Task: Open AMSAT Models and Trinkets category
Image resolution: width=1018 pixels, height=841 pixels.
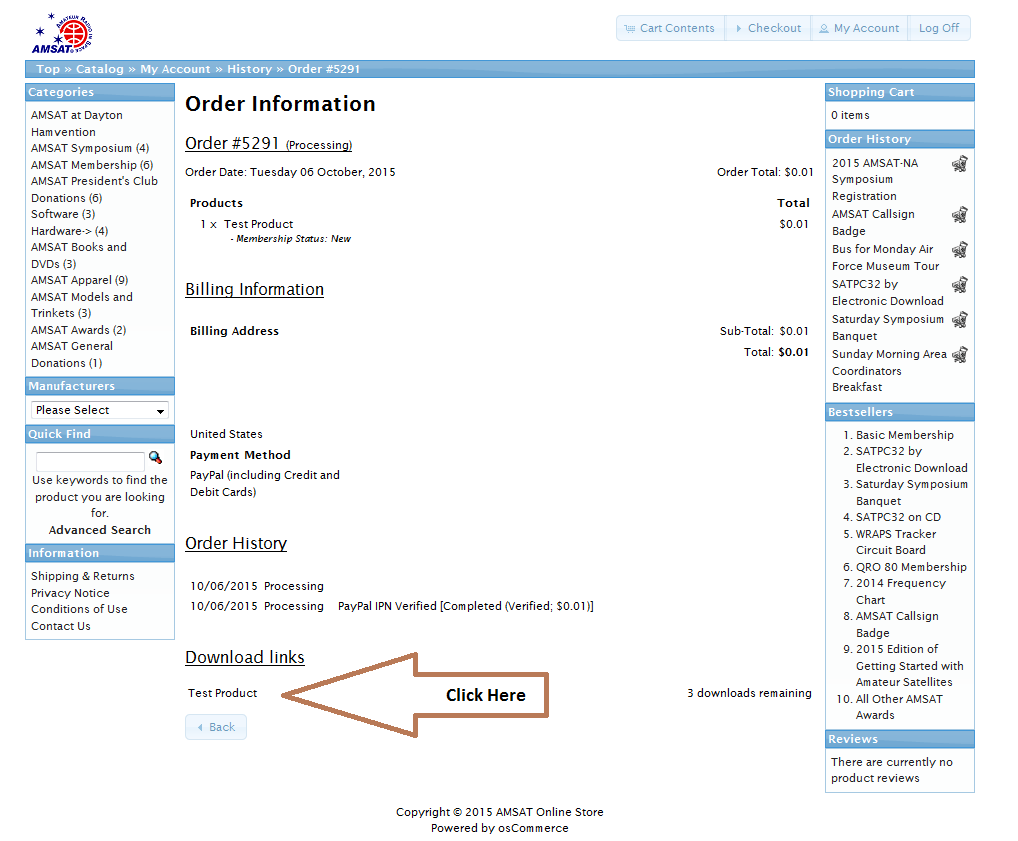Action: [82, 305]
